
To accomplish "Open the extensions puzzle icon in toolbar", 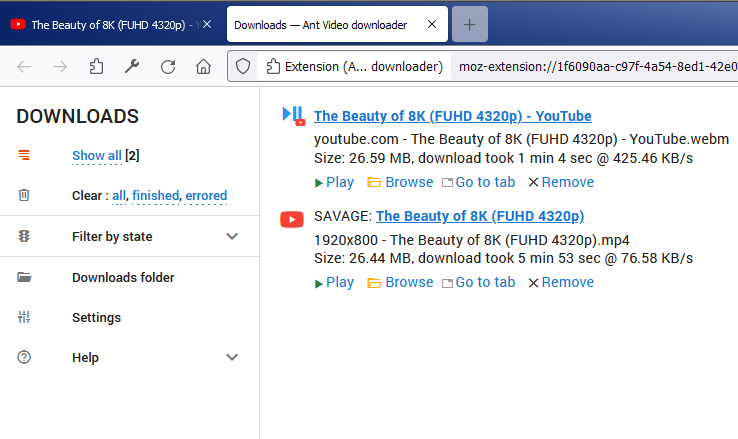I will coord(96,67).
